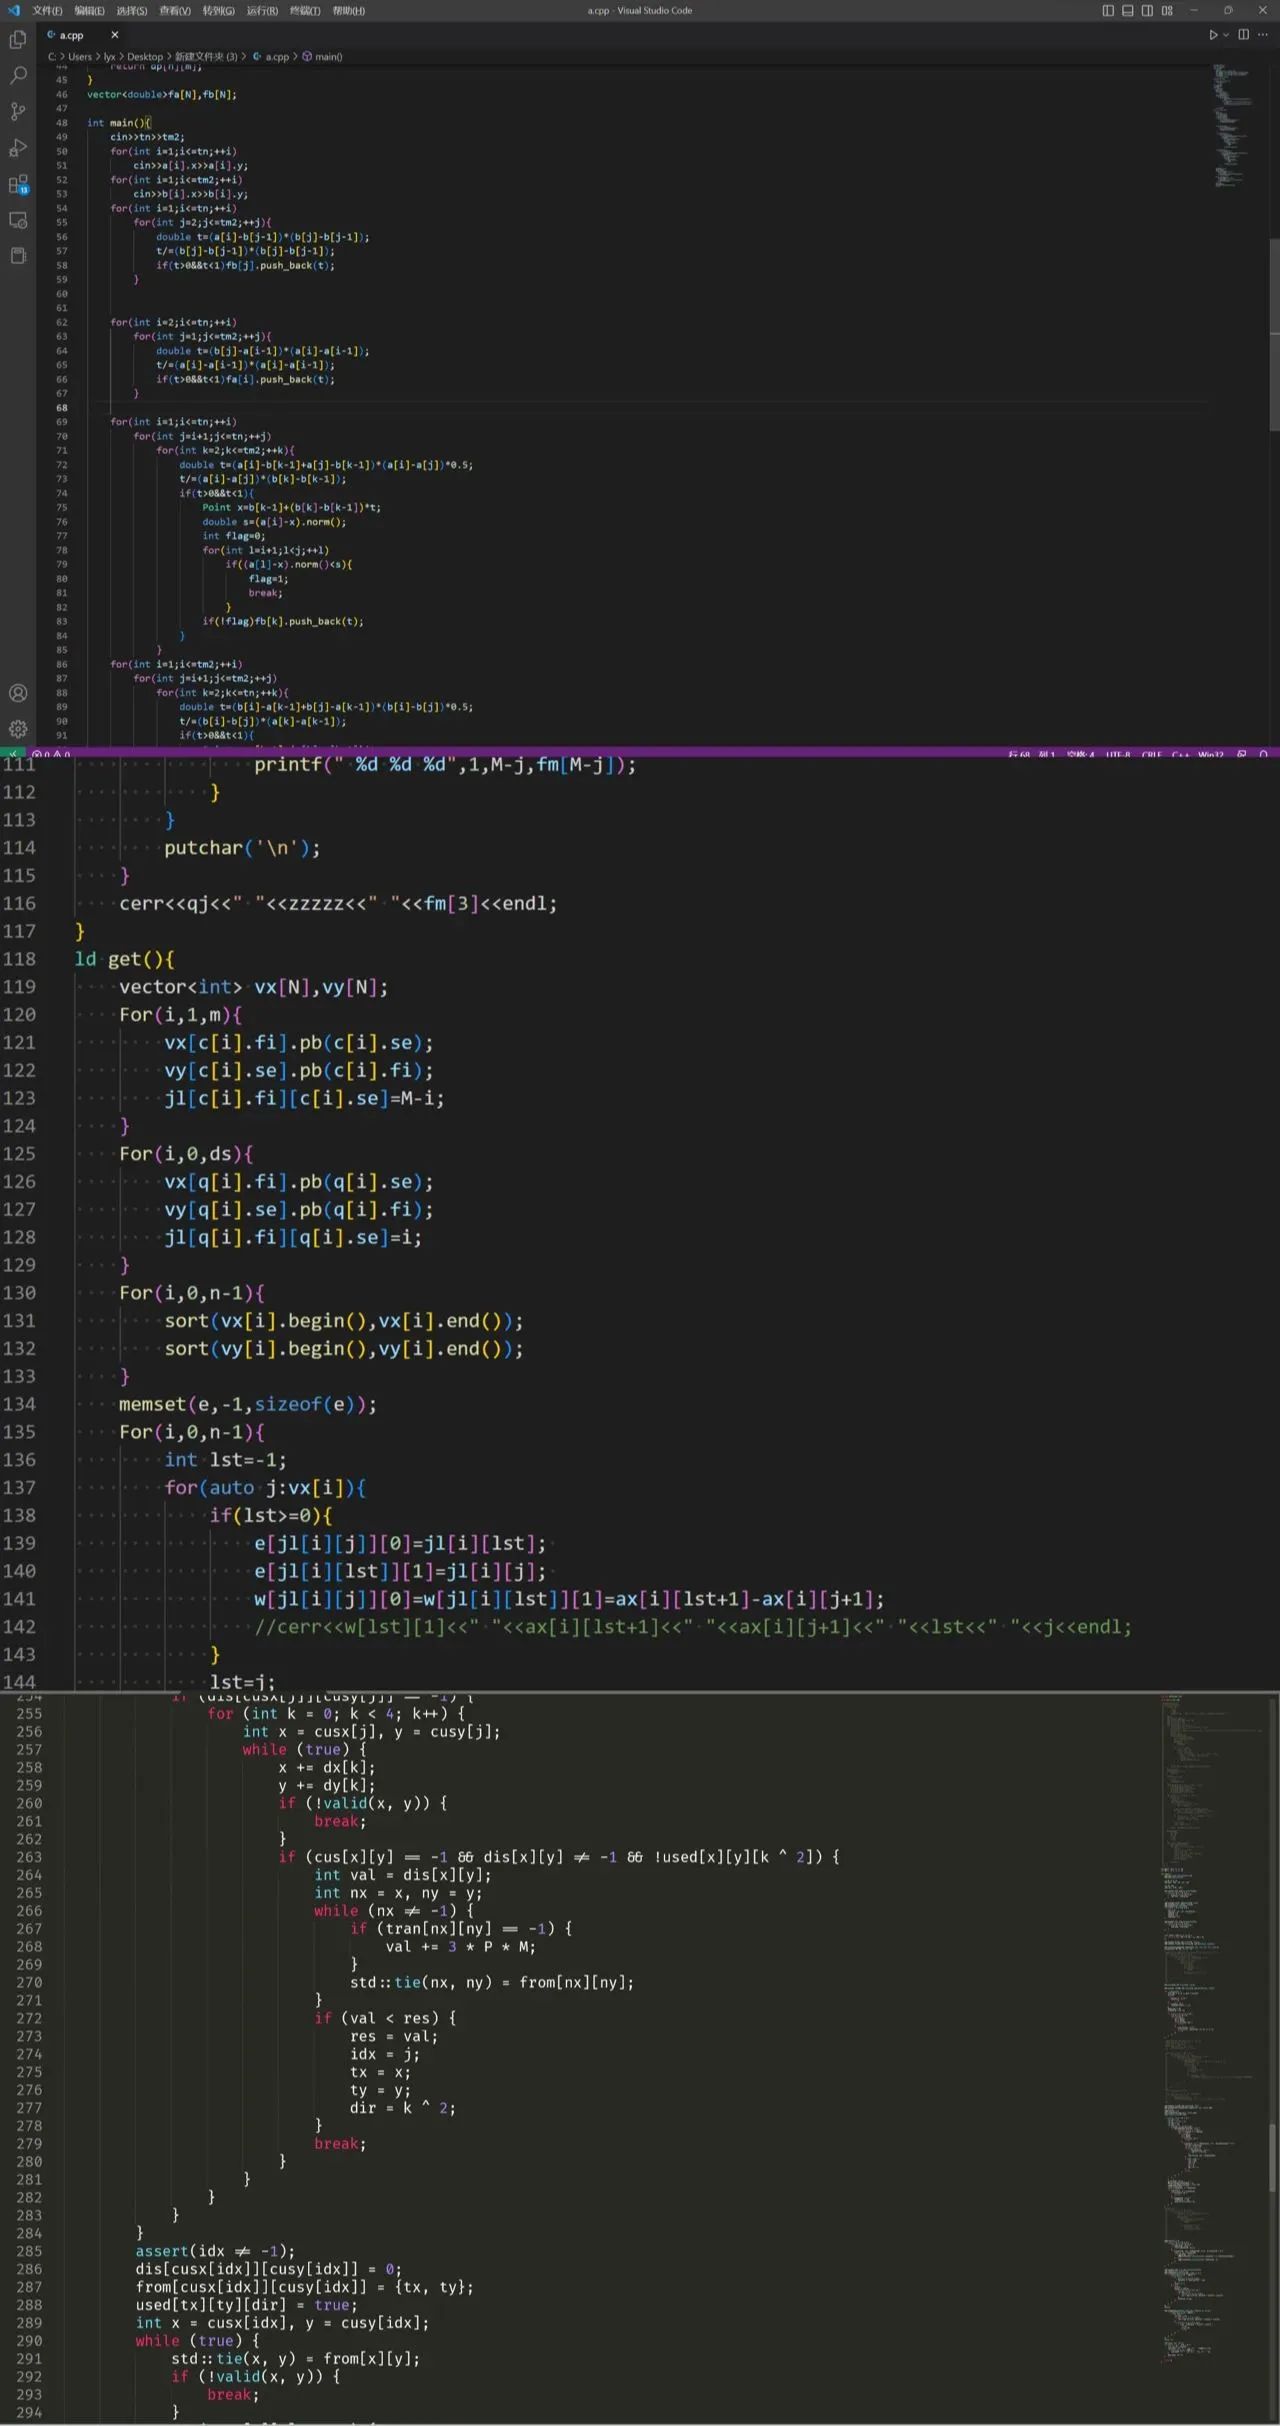1280x2426 pixels.
Task: Split the editor to the right
Action: (1243, 35)
